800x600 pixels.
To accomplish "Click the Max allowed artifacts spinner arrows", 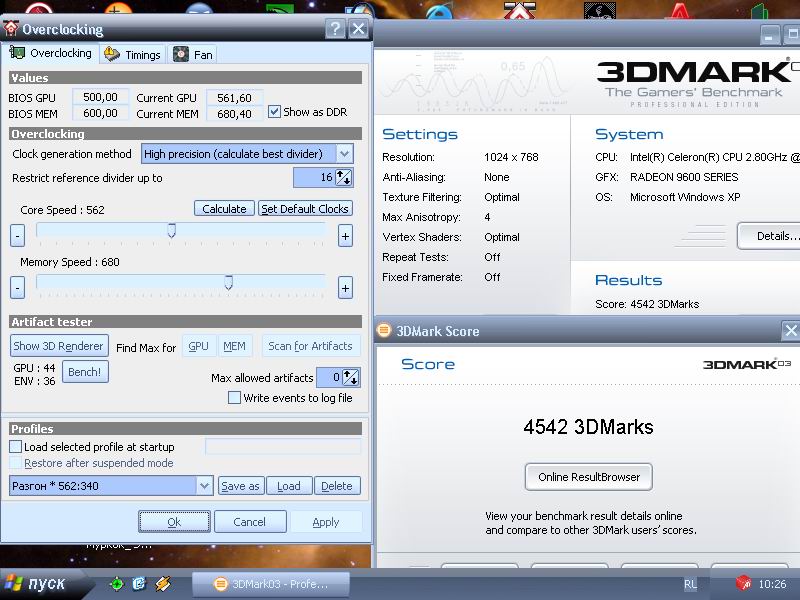I will (351, 378).
